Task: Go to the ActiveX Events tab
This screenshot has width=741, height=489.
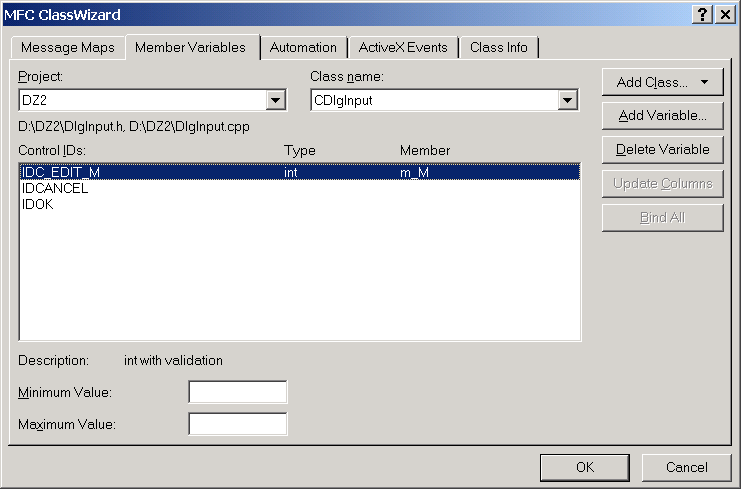Action: click(x=403, y=48)
